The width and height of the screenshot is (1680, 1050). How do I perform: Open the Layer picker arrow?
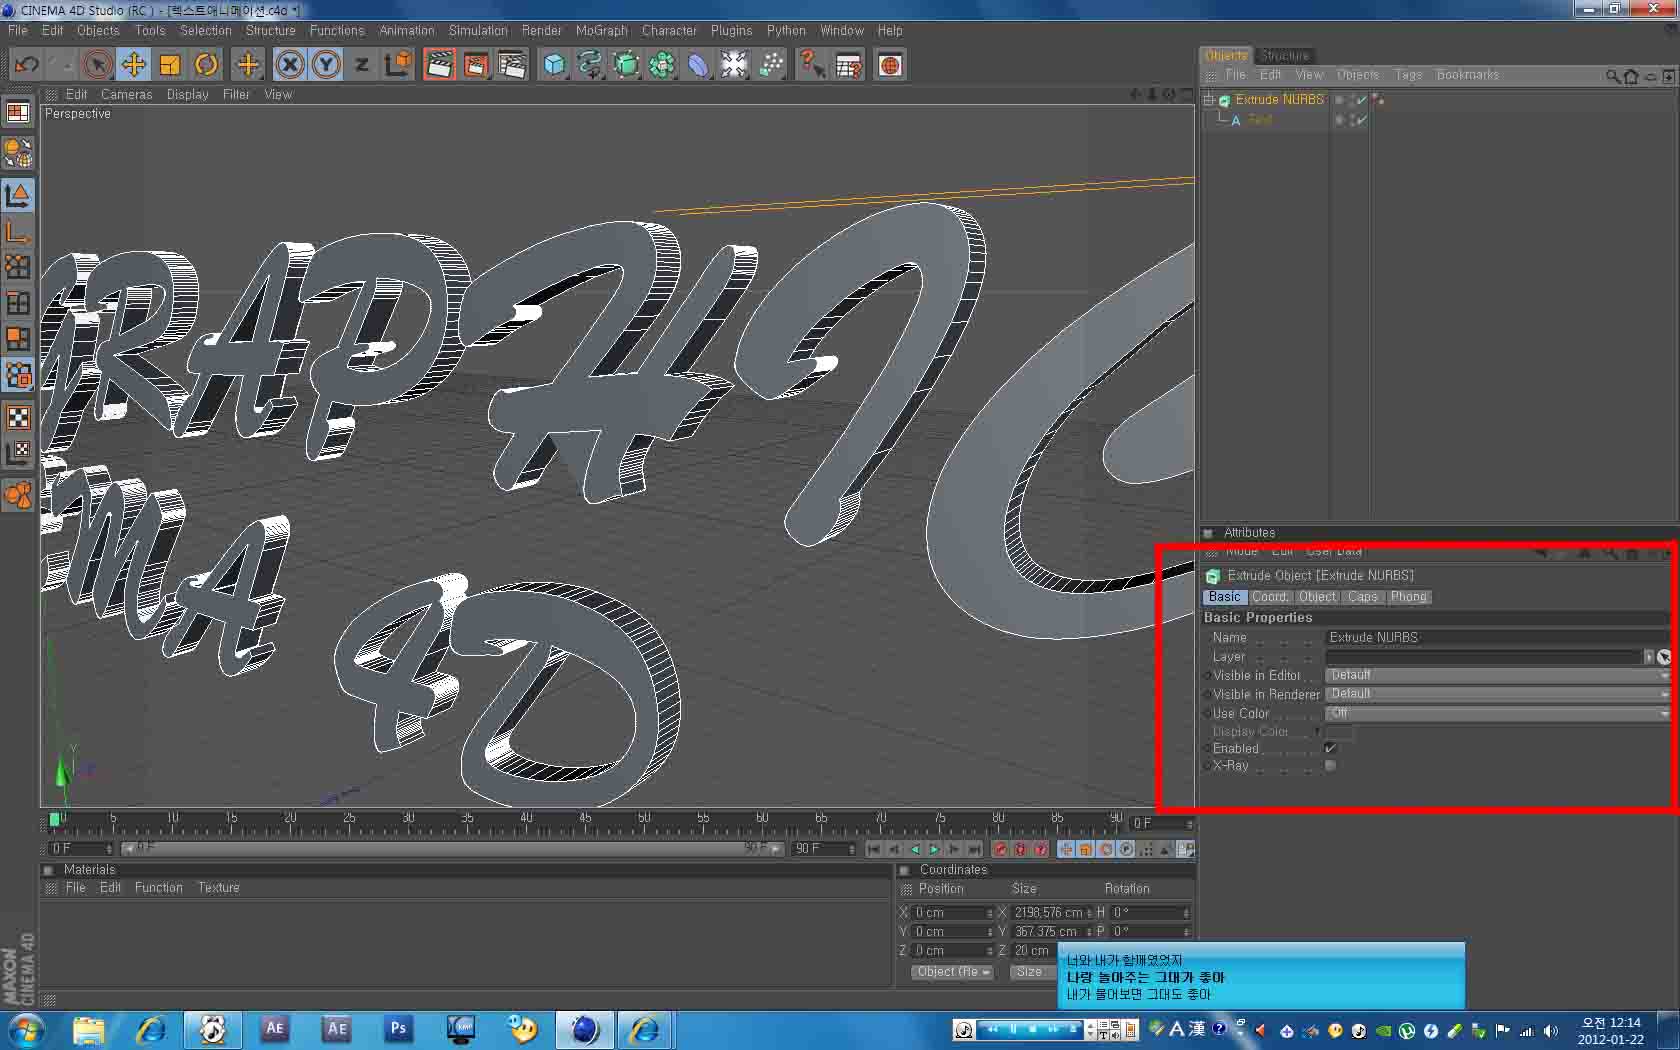[1649, 657]
